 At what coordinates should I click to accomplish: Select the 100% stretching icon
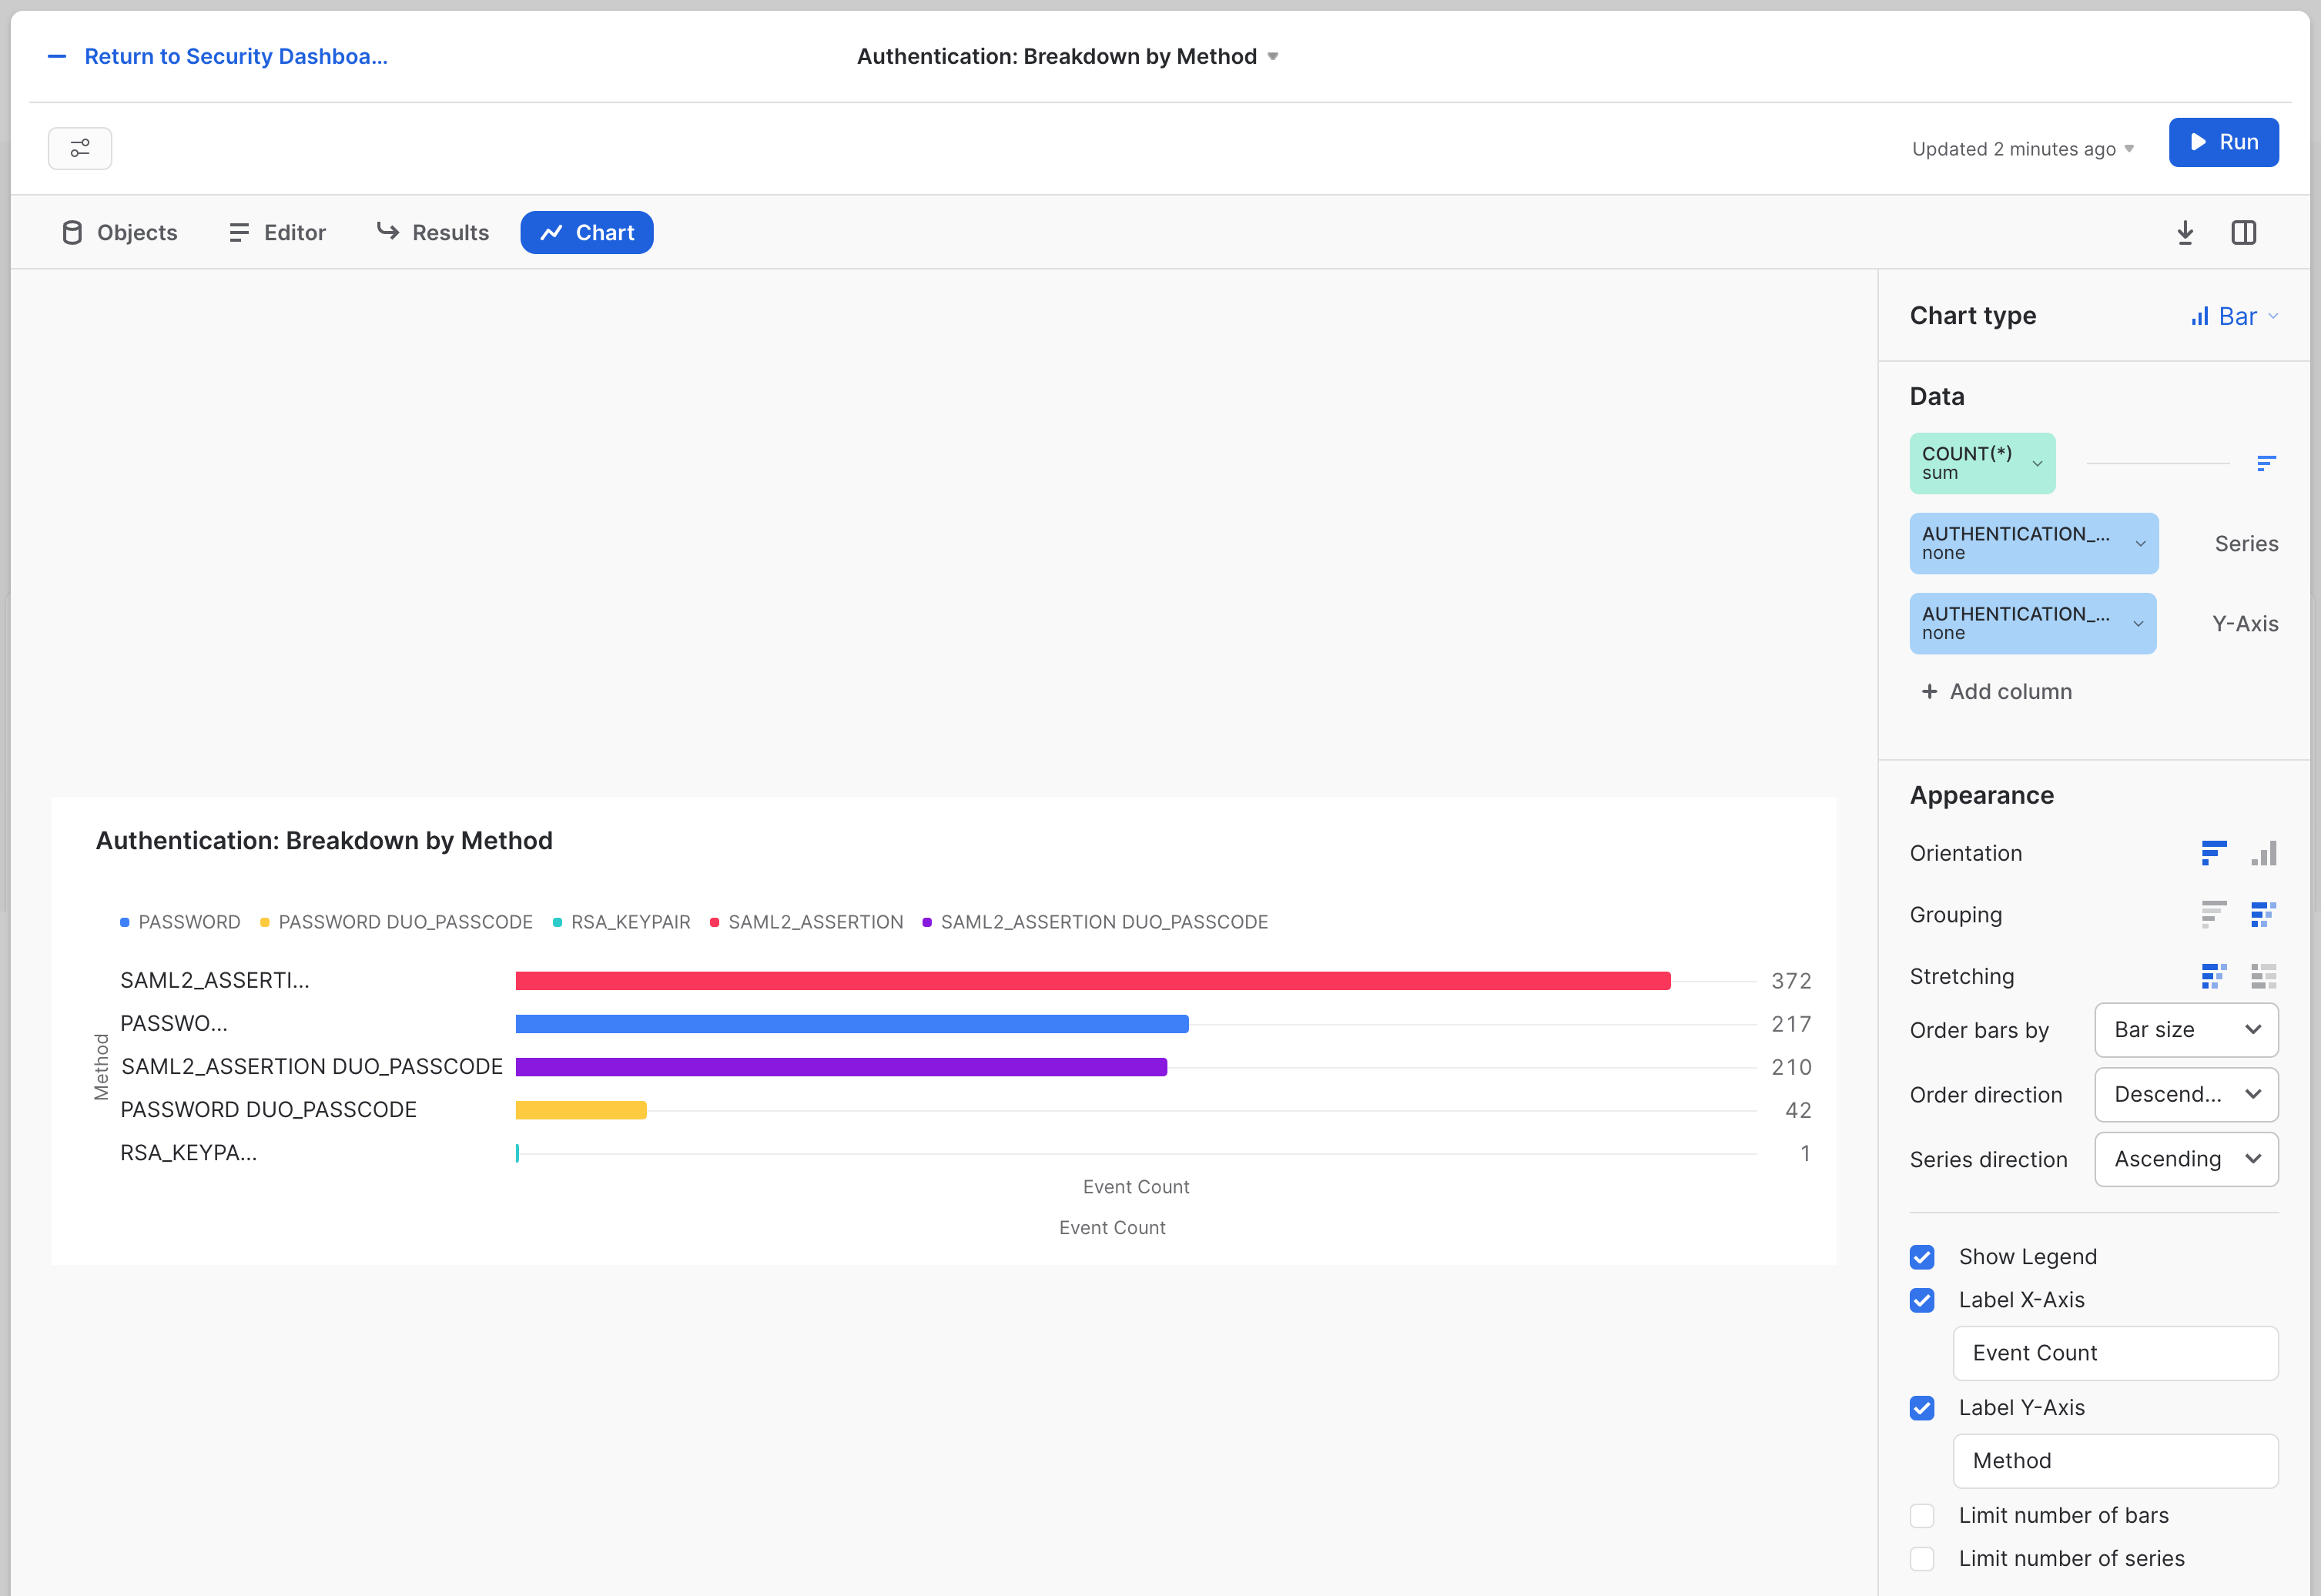click(x=2264, y=976)
